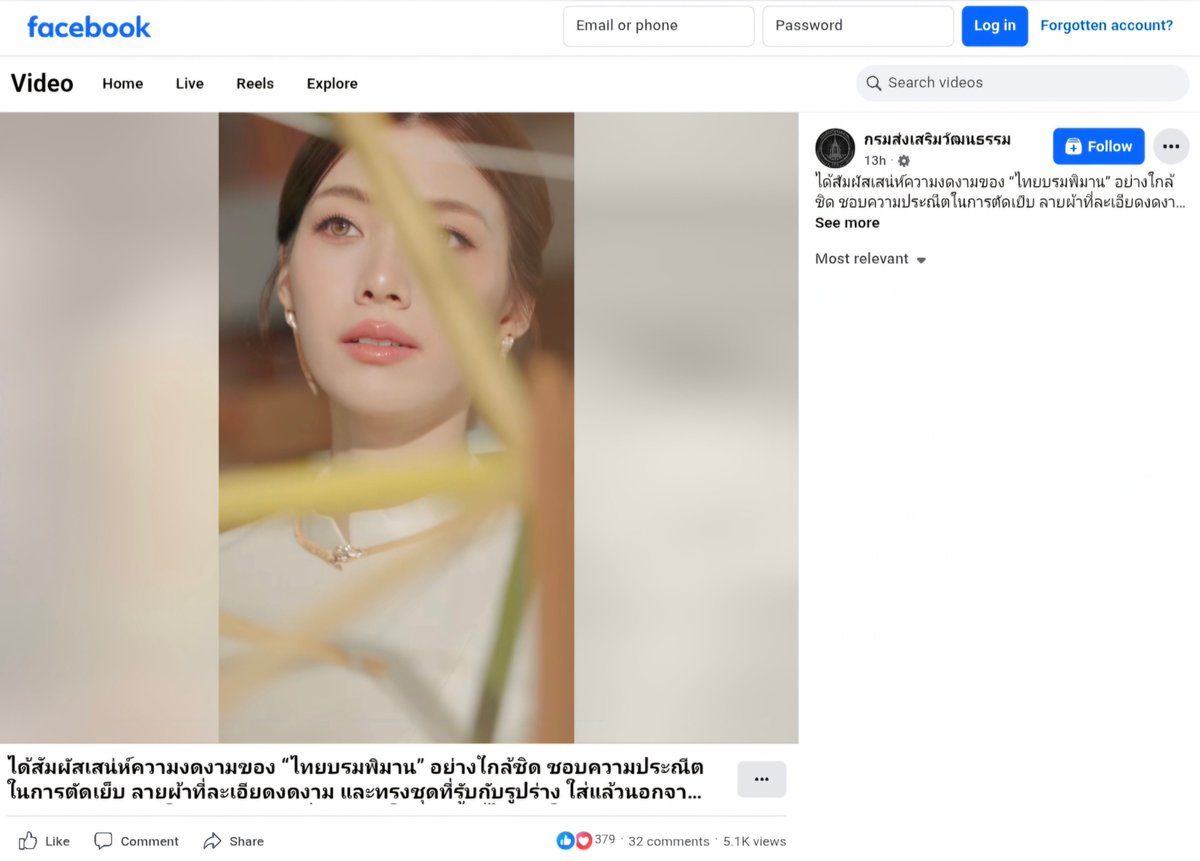Click the Log in button
The width and height of the screenshot is (1200, 861).
tap(995, 26)
